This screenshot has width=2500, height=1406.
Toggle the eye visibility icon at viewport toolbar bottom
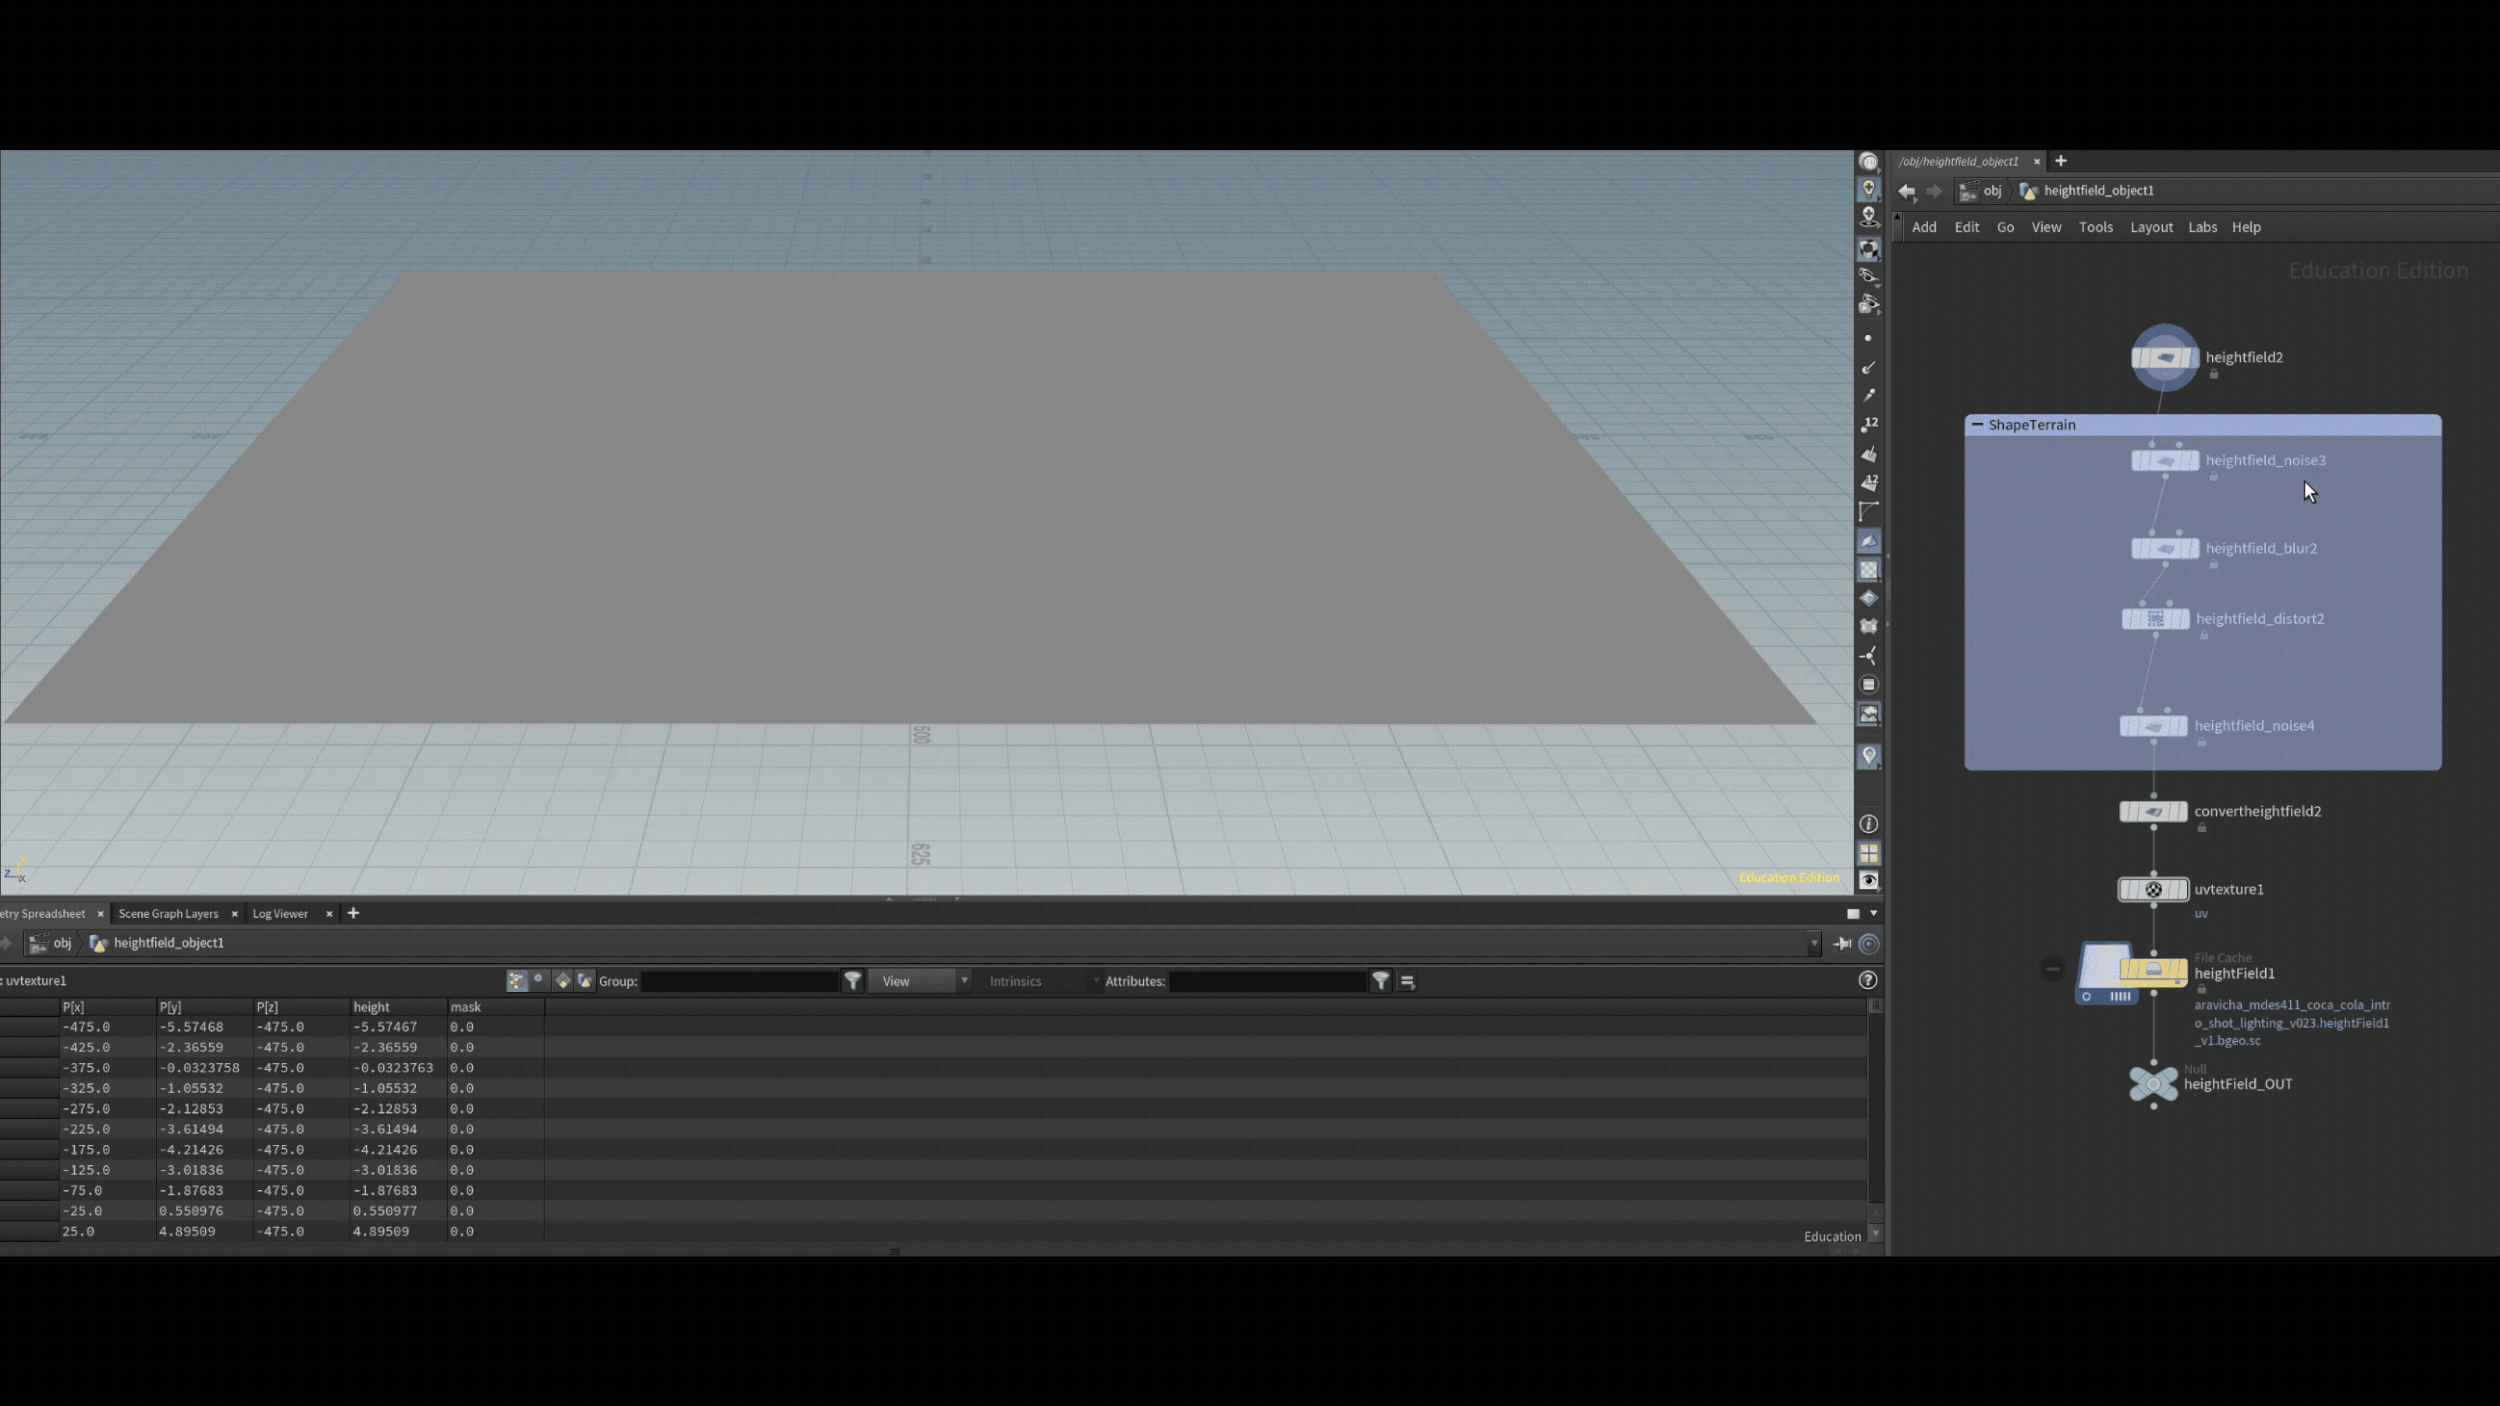tap(1868, 881)
